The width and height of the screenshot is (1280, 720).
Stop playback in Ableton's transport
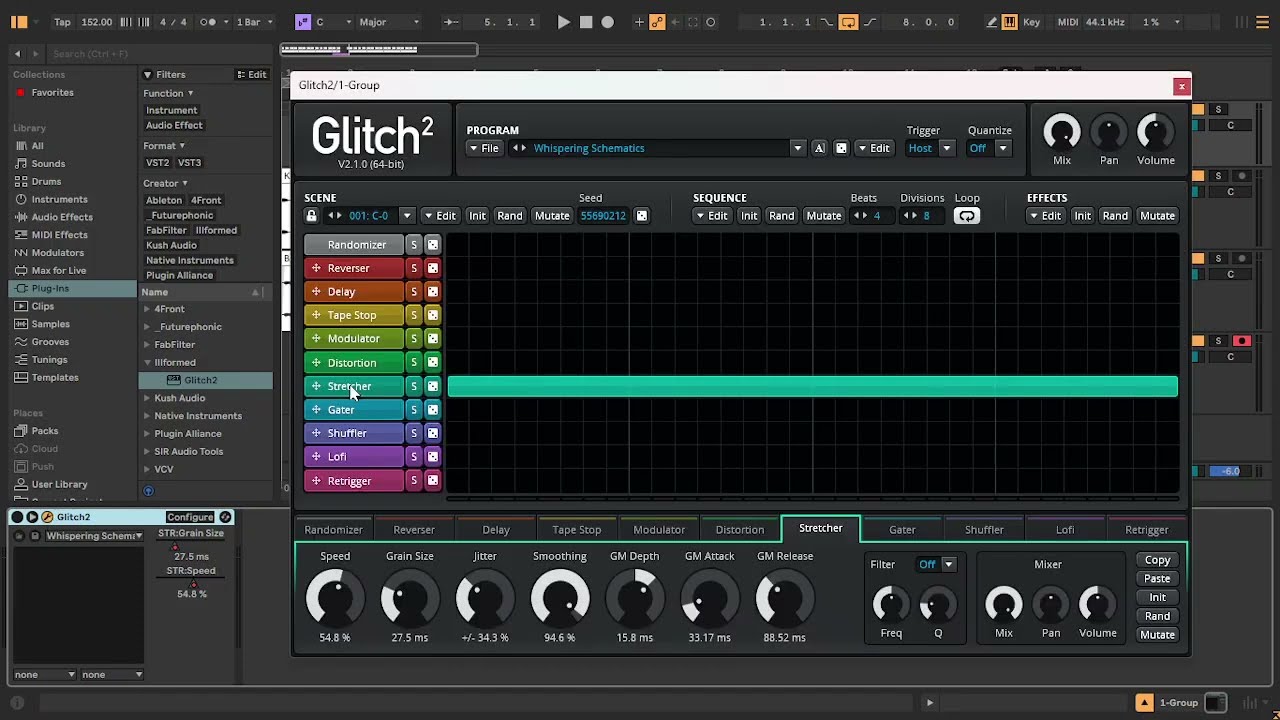pos(586,22)
